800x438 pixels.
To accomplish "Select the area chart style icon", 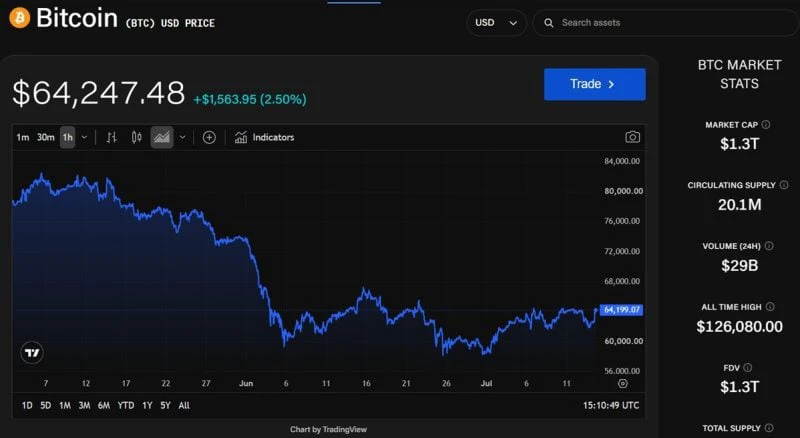I will pos(162,137).
